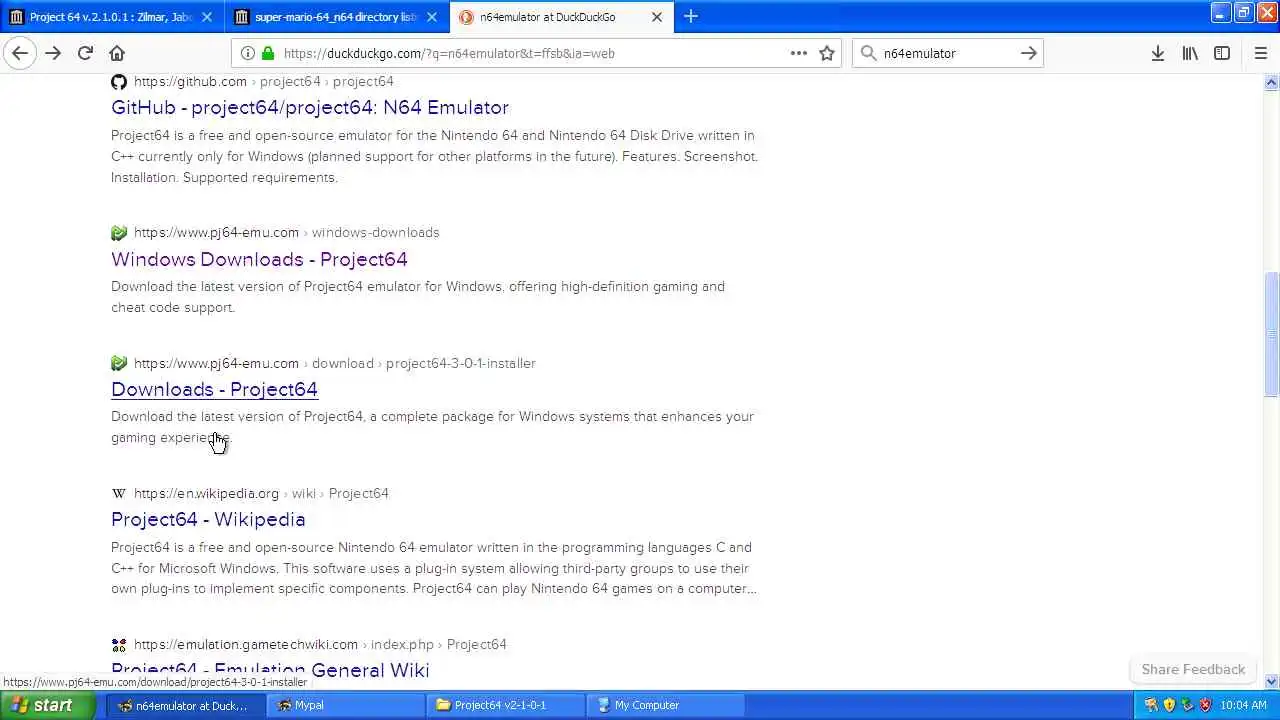Close the n64emulator at DuckDuckGo tab

click(x=657, y=17)
